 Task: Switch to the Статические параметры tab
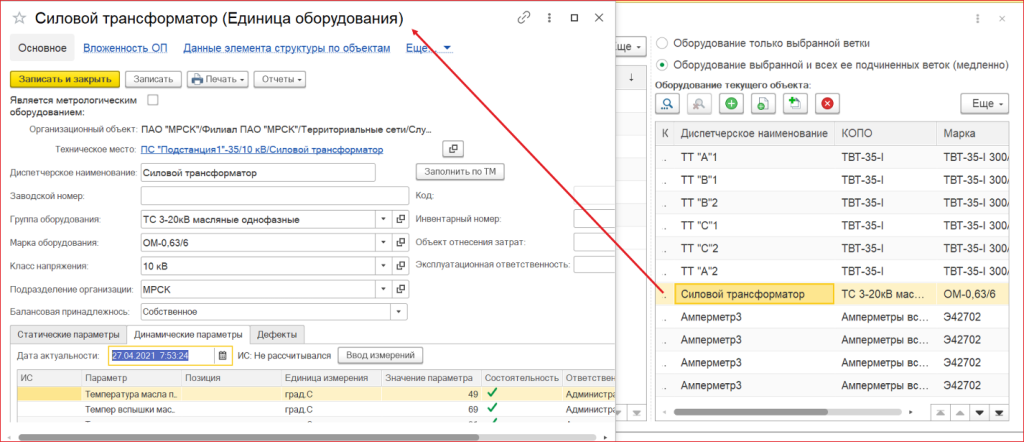tap(67, 334)
